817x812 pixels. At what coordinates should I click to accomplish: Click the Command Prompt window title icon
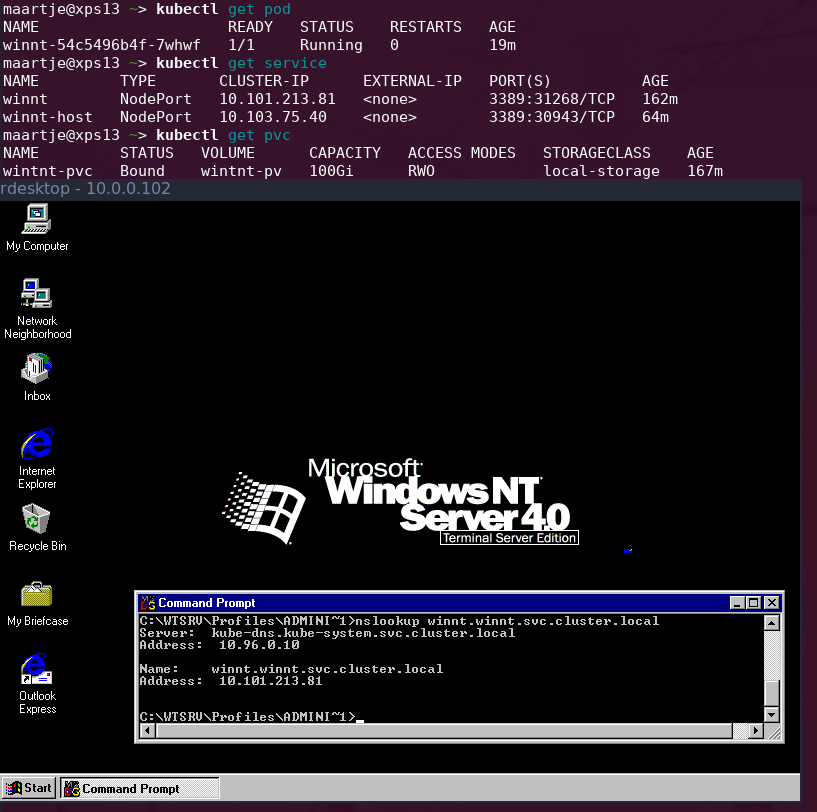pyautogui.click(x=148, y=603)
